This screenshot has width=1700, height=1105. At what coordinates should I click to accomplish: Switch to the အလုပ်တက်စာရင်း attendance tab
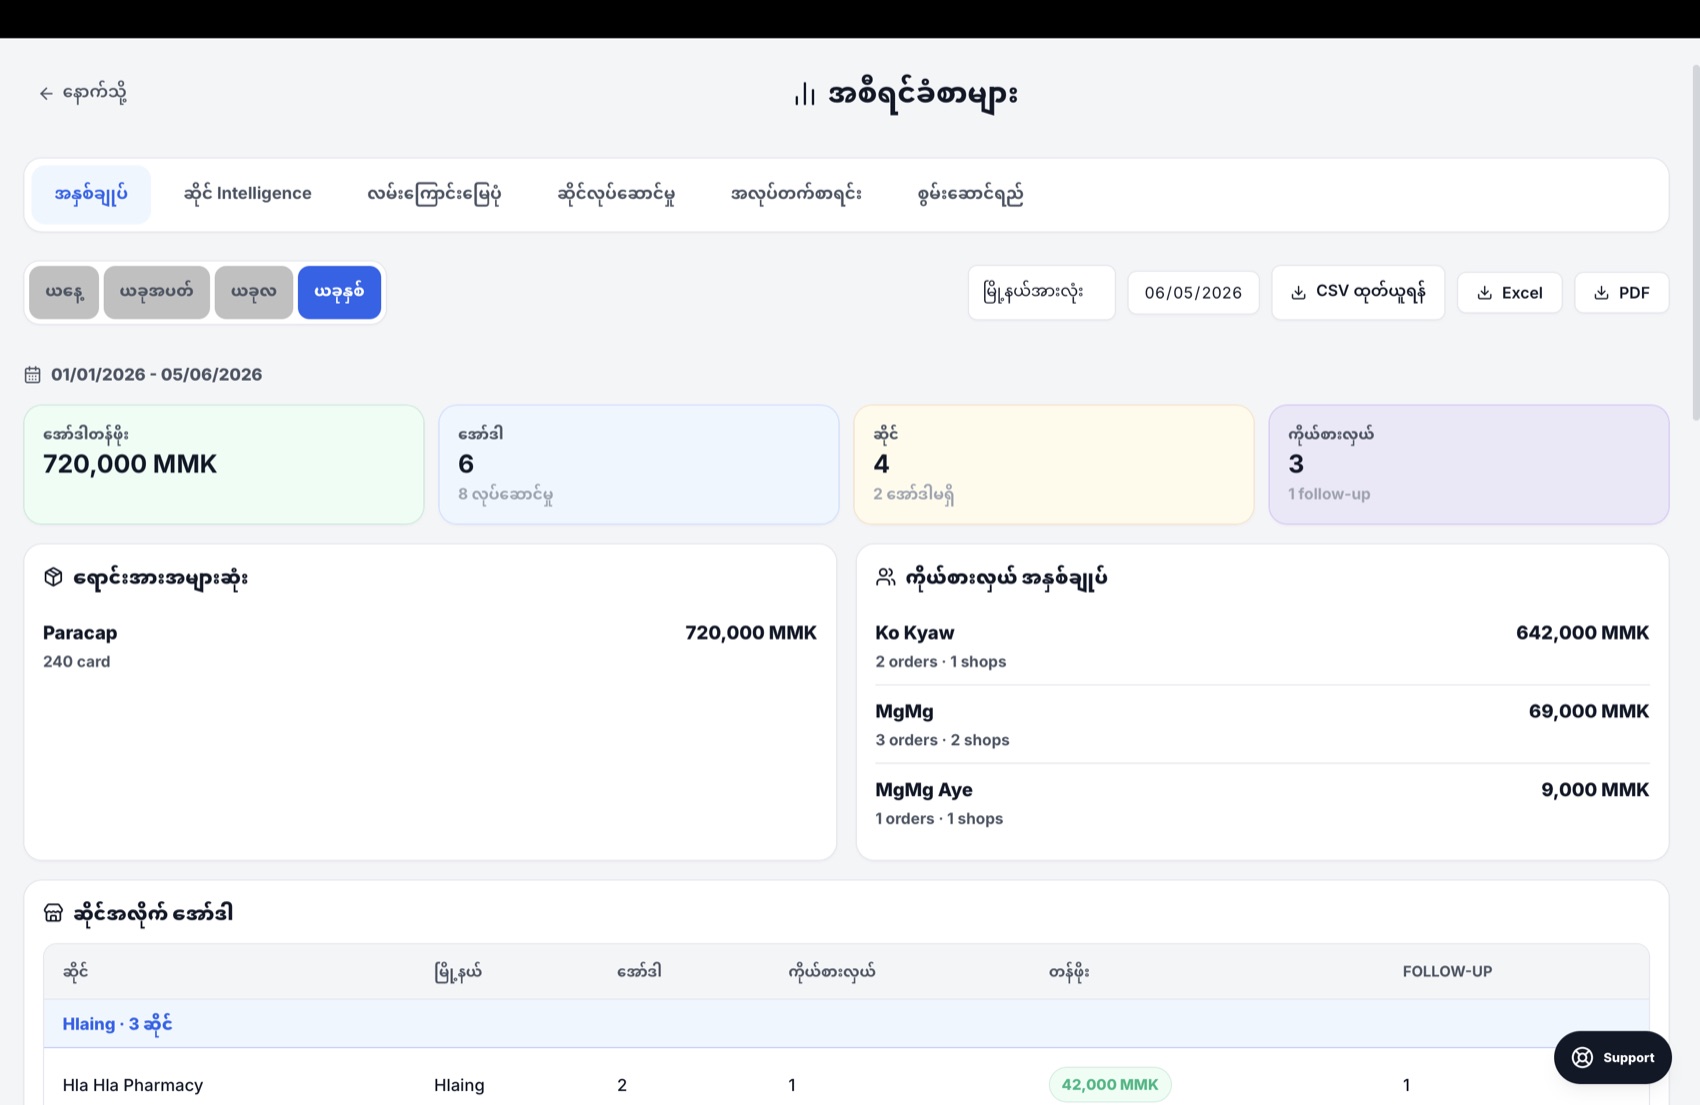[796, 194]
